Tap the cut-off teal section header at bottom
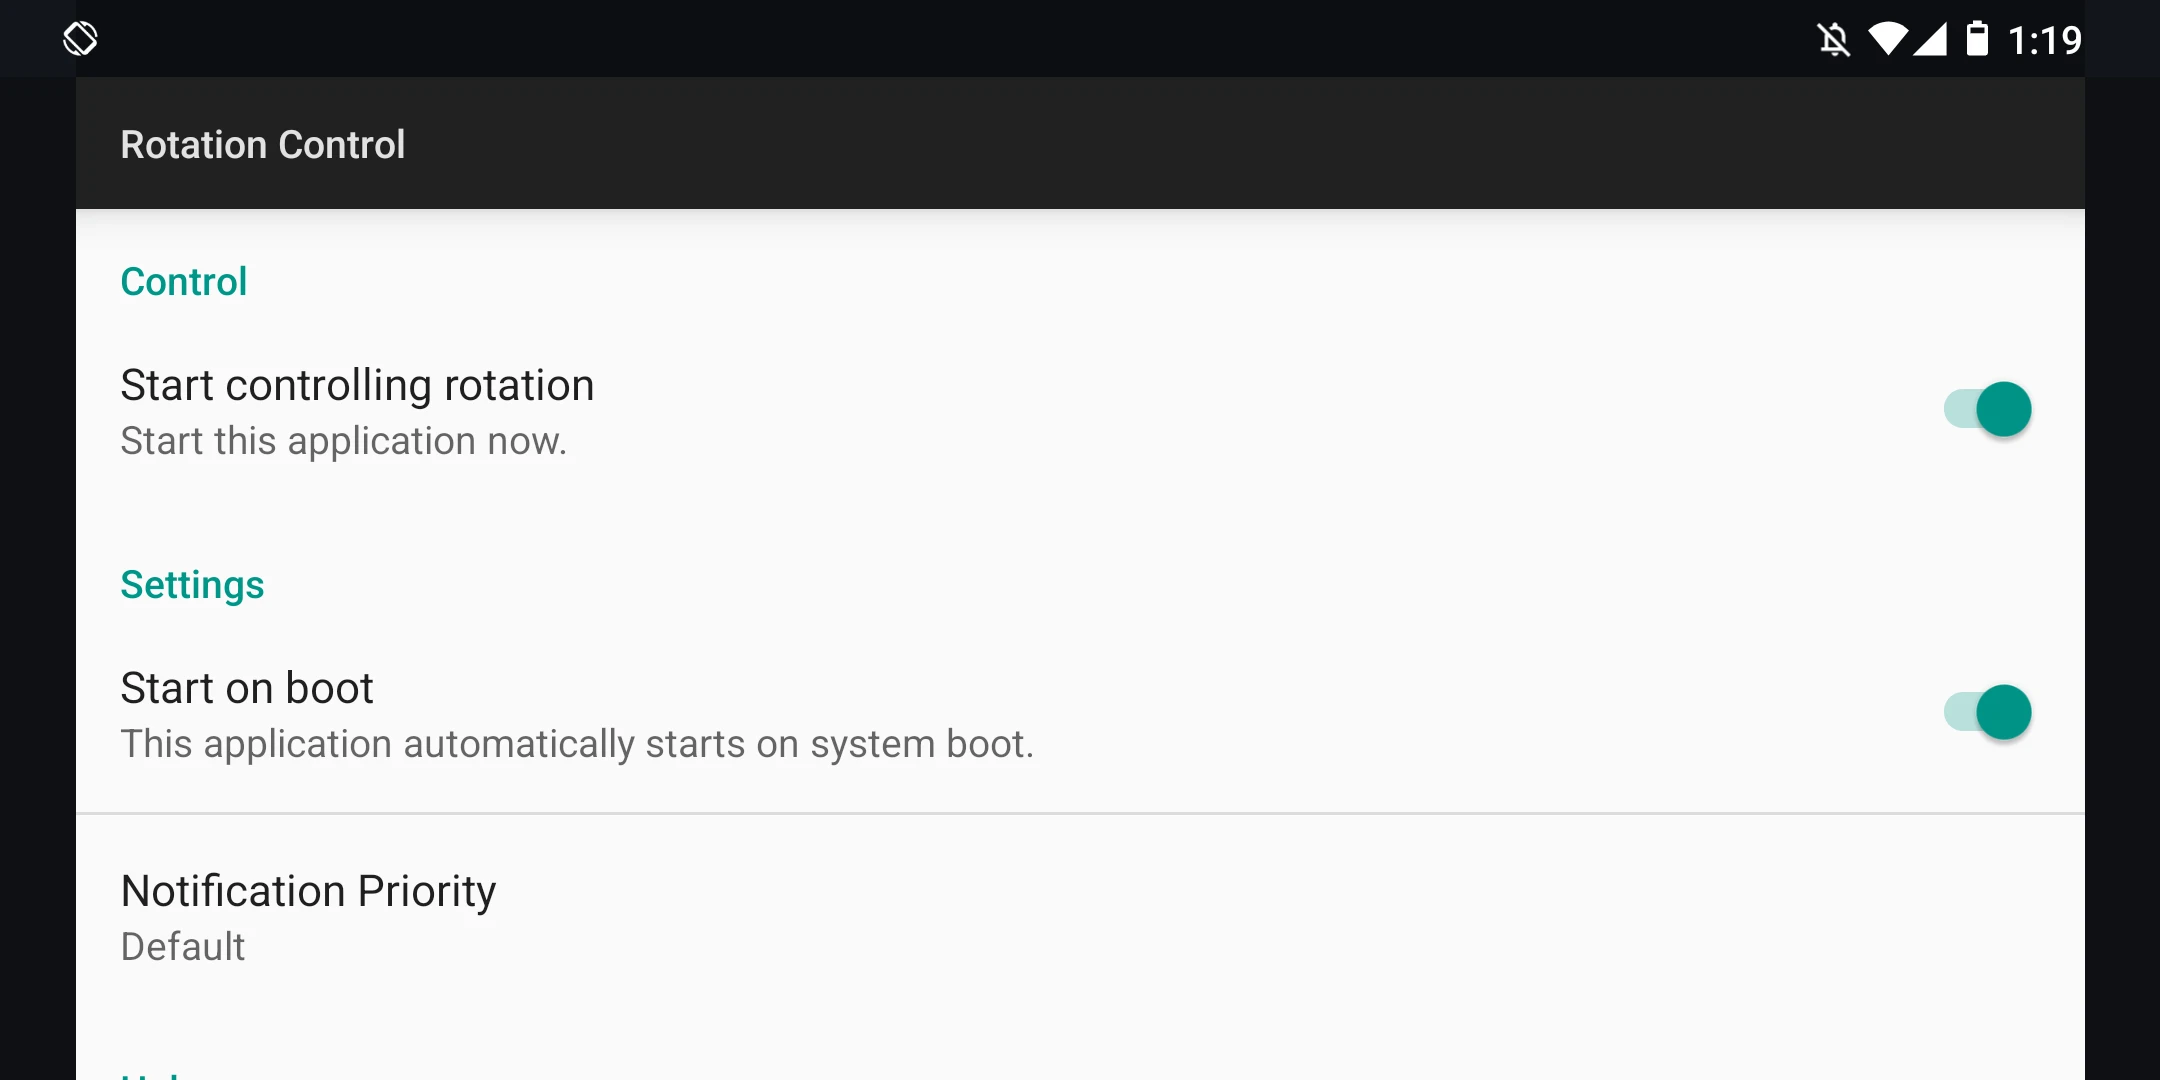The height and width of the screenshot is (1080, 2160). pos(150,1074)
